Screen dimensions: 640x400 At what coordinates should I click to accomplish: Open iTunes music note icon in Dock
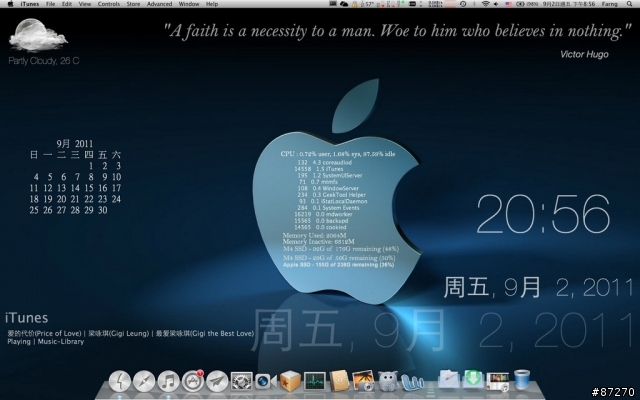click(x=169, y=381)
